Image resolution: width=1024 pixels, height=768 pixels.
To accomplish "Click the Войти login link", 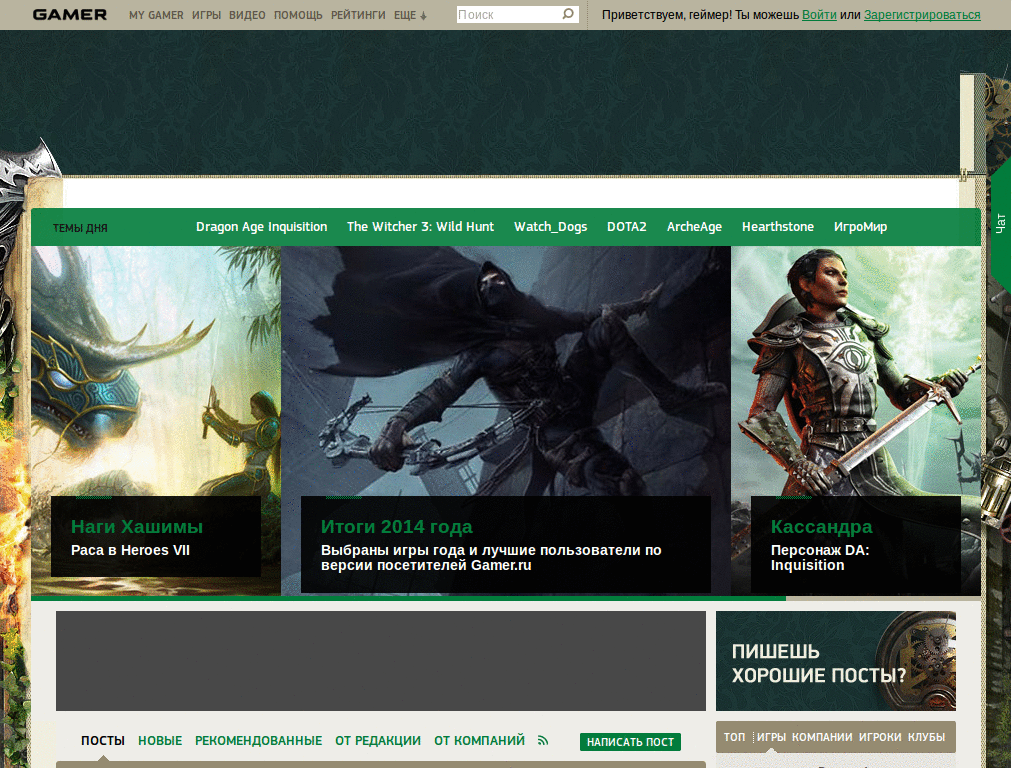I will [819, 14].
